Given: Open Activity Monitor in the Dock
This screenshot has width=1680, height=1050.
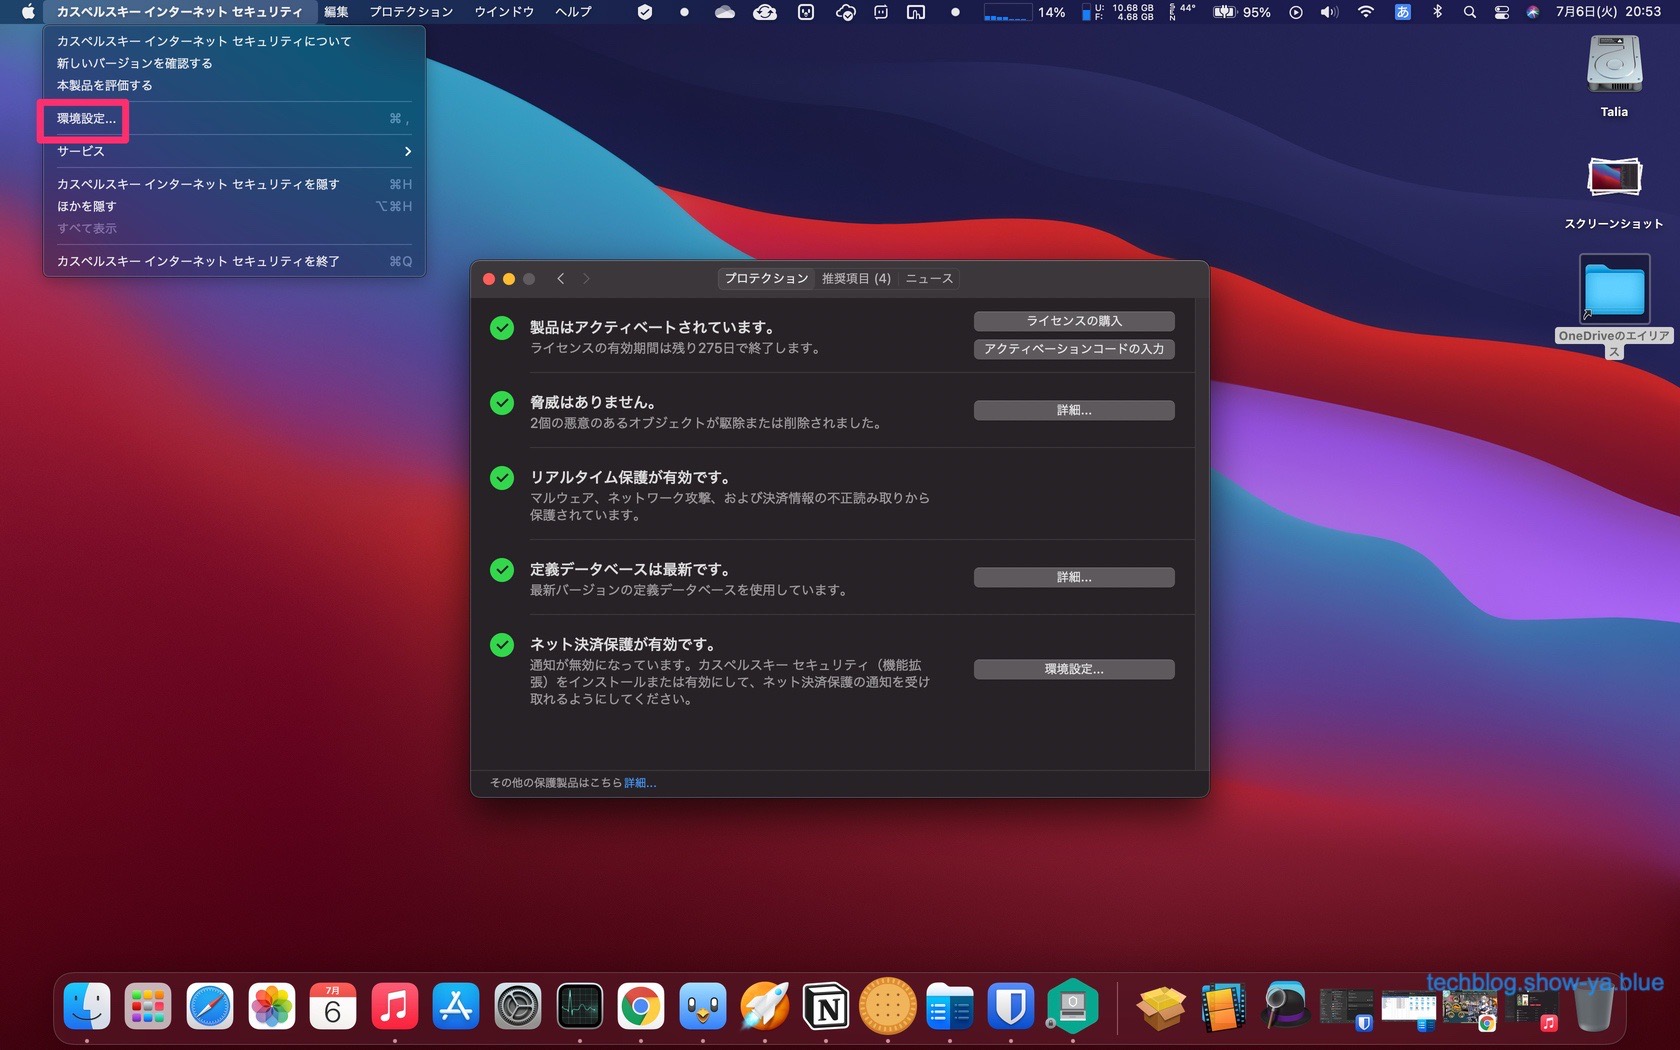Looking at the screenshot, I should pos(579,1007).
